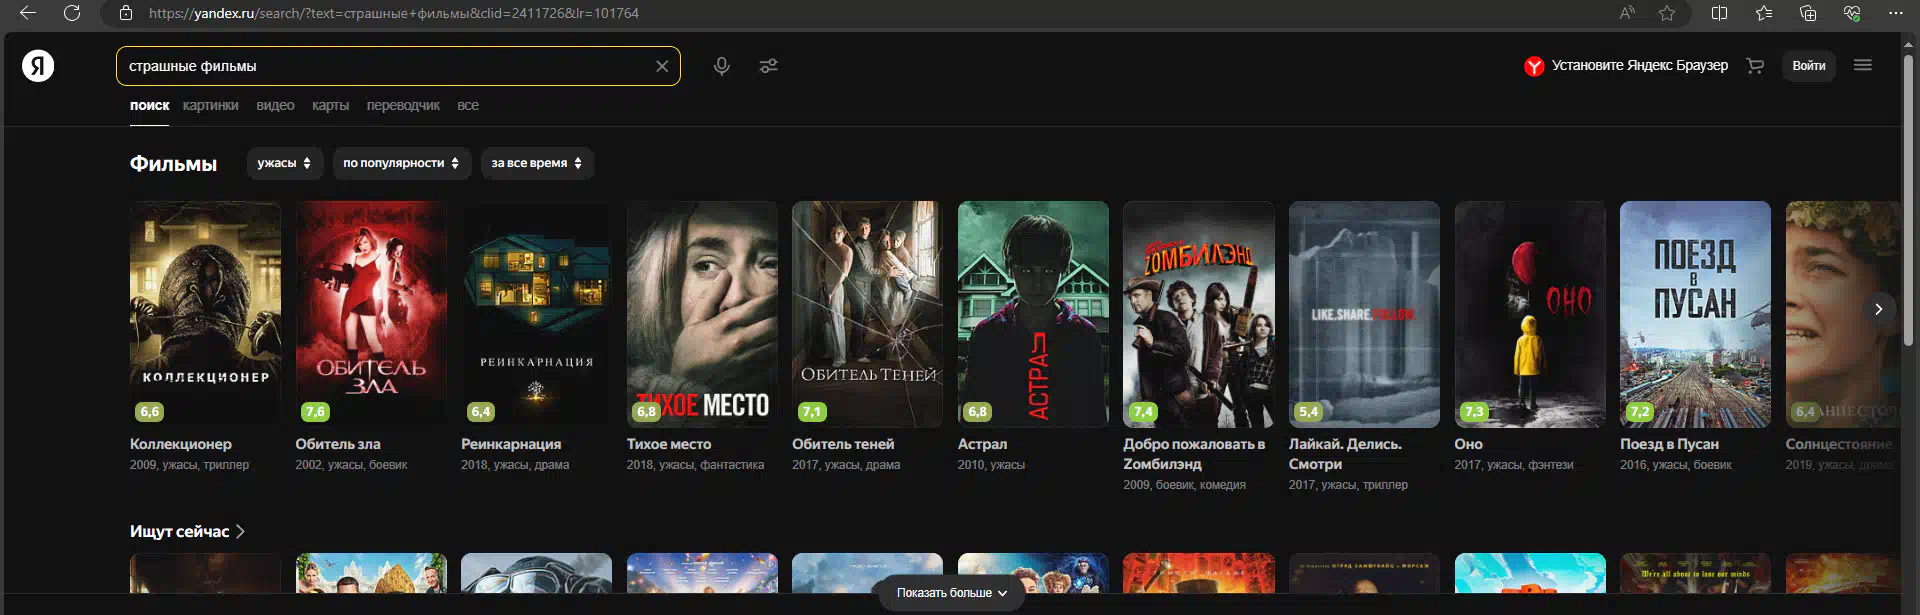
Task: Click the address bar URL
Action: [x=394, y=13]
